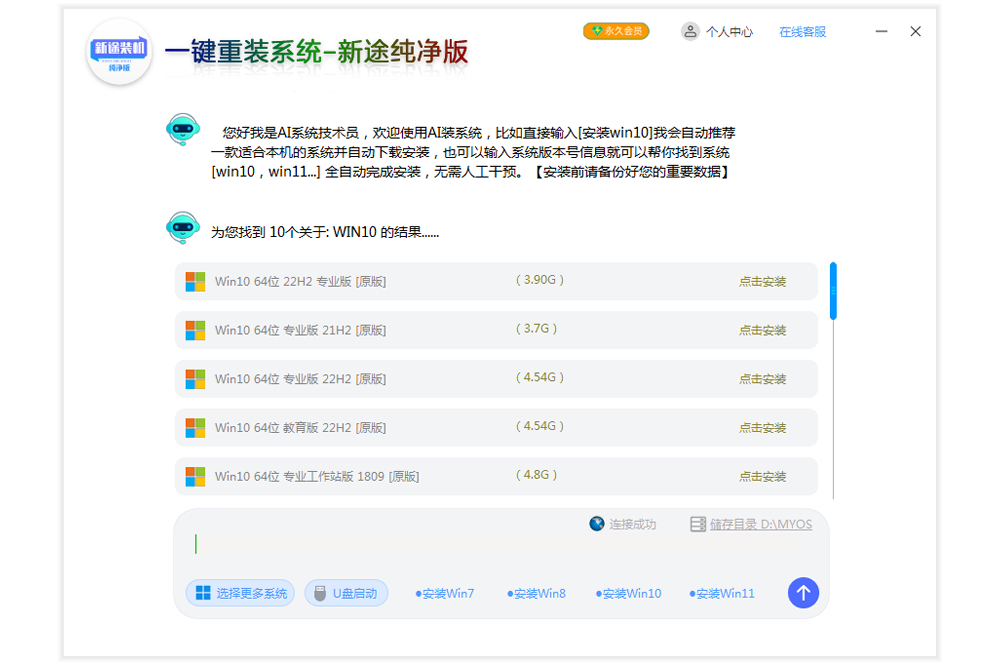
Task: Choose the 安装Win7 quick option
Action: pos(445,593)
